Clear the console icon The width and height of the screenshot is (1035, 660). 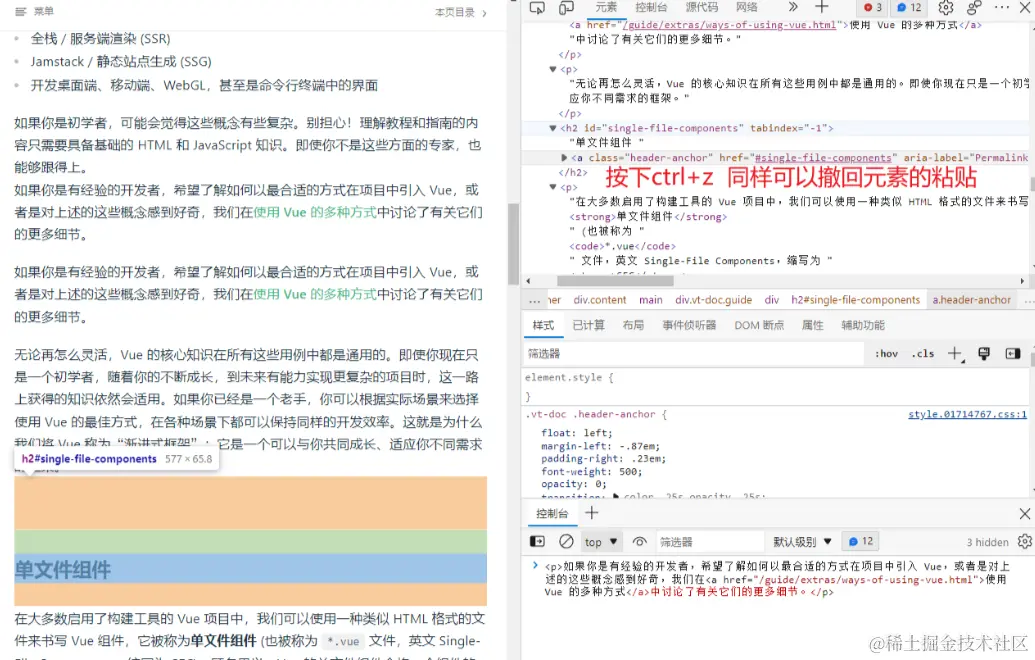click(x=566, y=542)
